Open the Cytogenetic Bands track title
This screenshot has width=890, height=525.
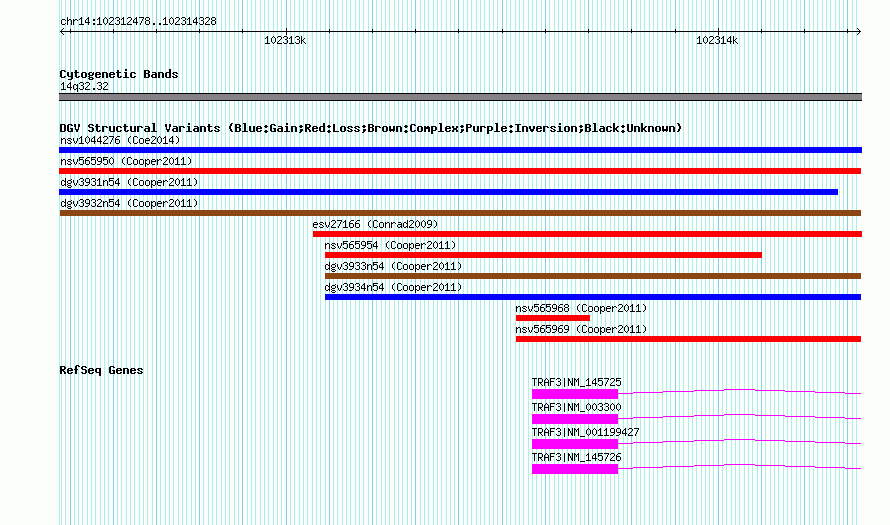(119, 74)
